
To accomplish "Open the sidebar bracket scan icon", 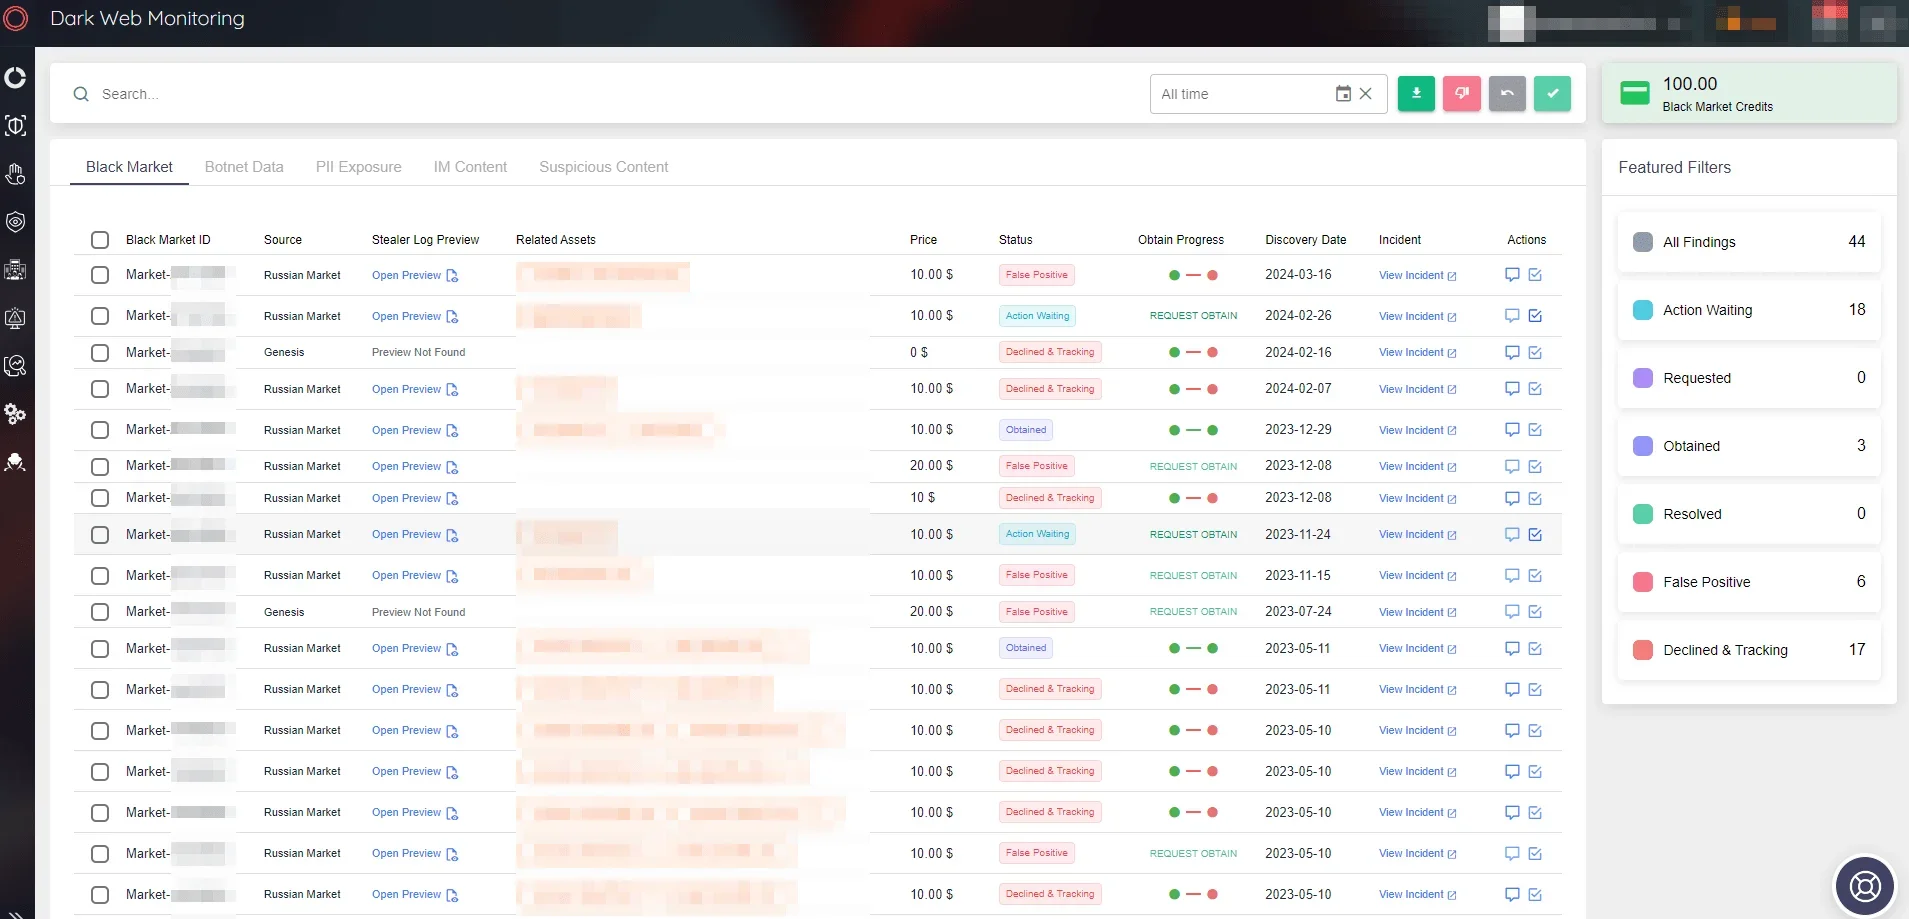I will pyautogui.click(x=16, y=126).
